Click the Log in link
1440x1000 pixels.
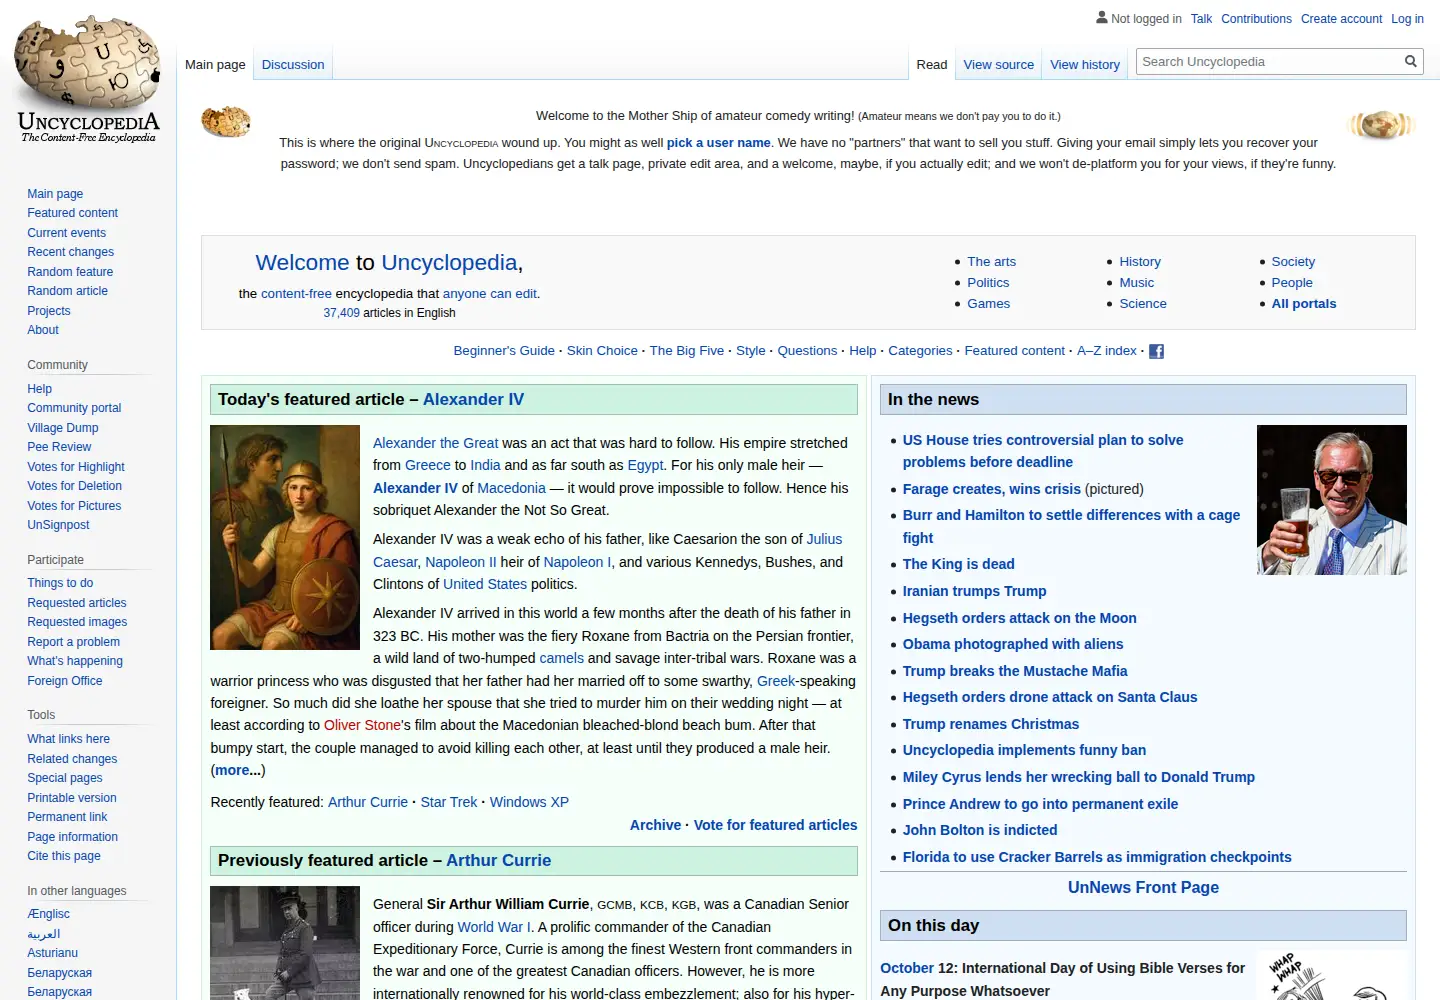click(x=1407, y=19)
